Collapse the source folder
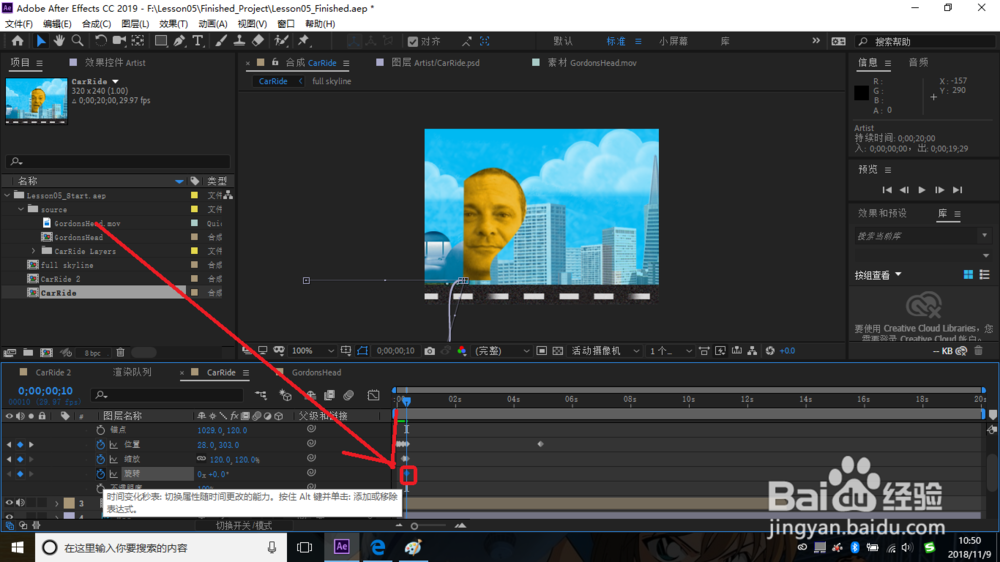 coord(21,209)
